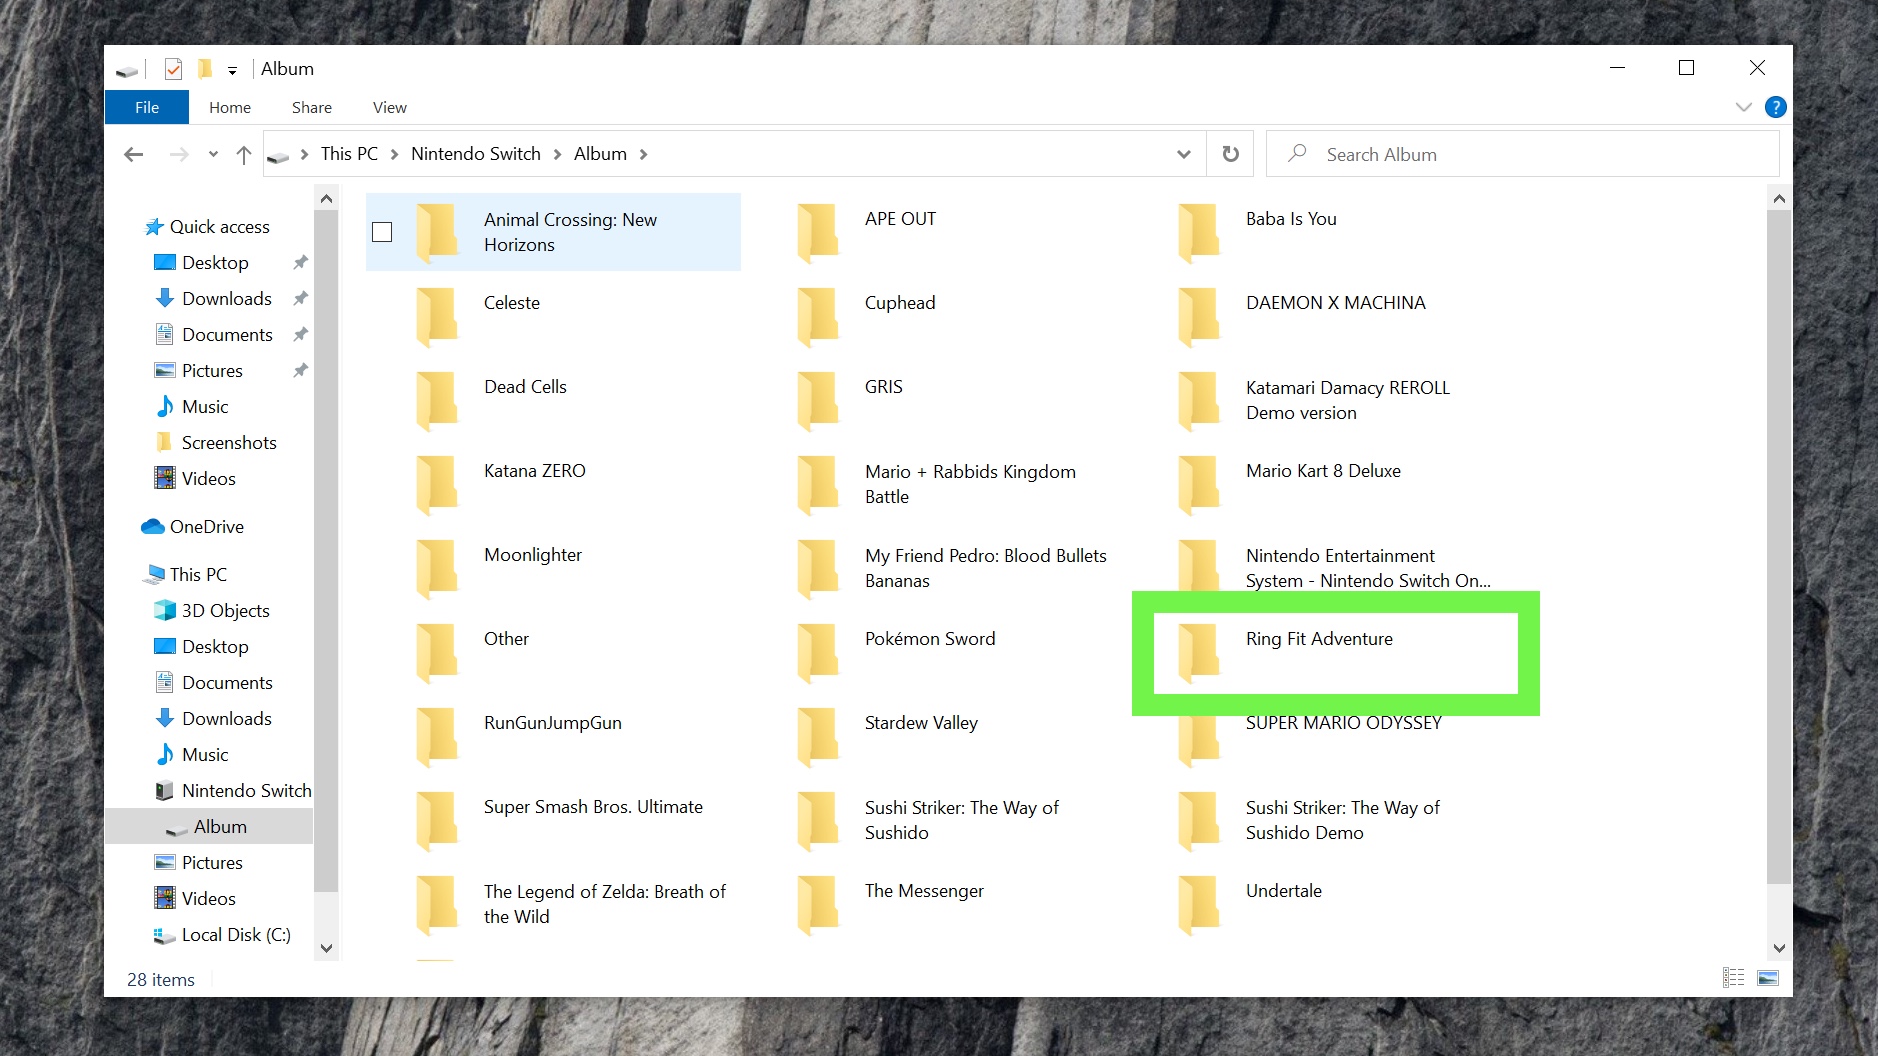
Task: Select Local Disk (C:) in navigation pane
Action: [x=221, y=935]
